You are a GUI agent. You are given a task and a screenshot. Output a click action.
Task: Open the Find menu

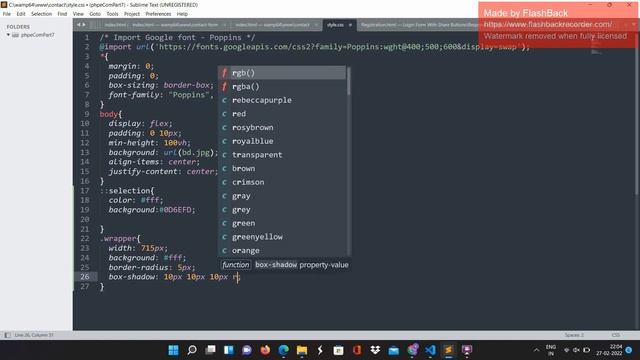click(x=62, y=14)
